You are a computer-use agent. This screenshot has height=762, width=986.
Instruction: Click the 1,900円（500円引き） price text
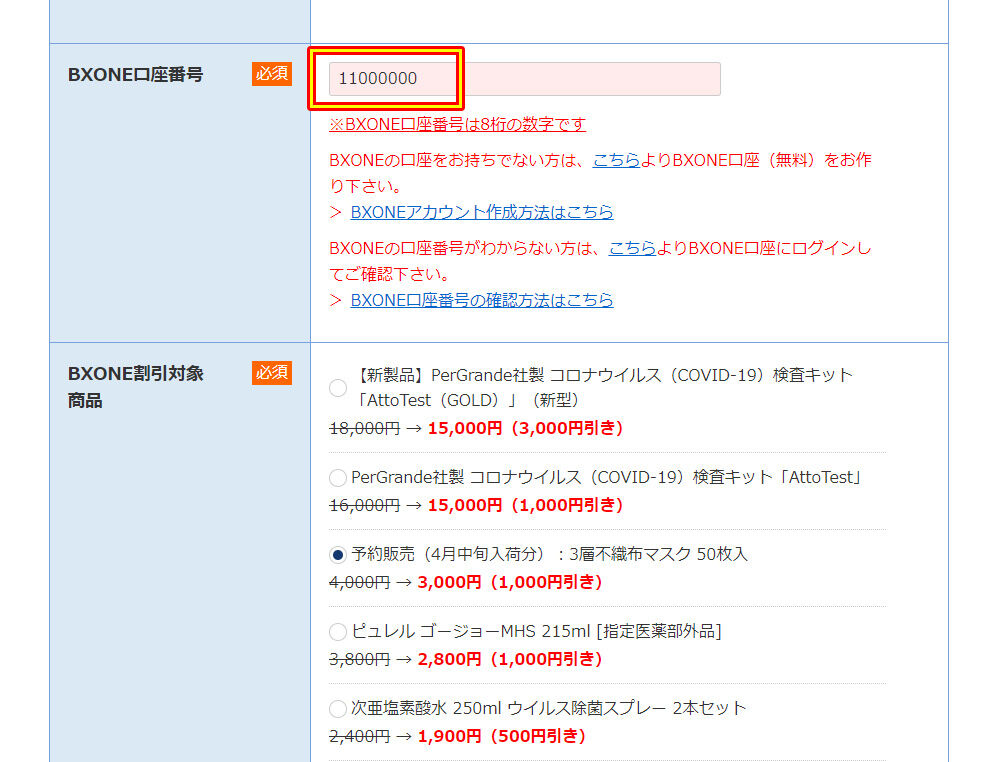click(502, 736)
